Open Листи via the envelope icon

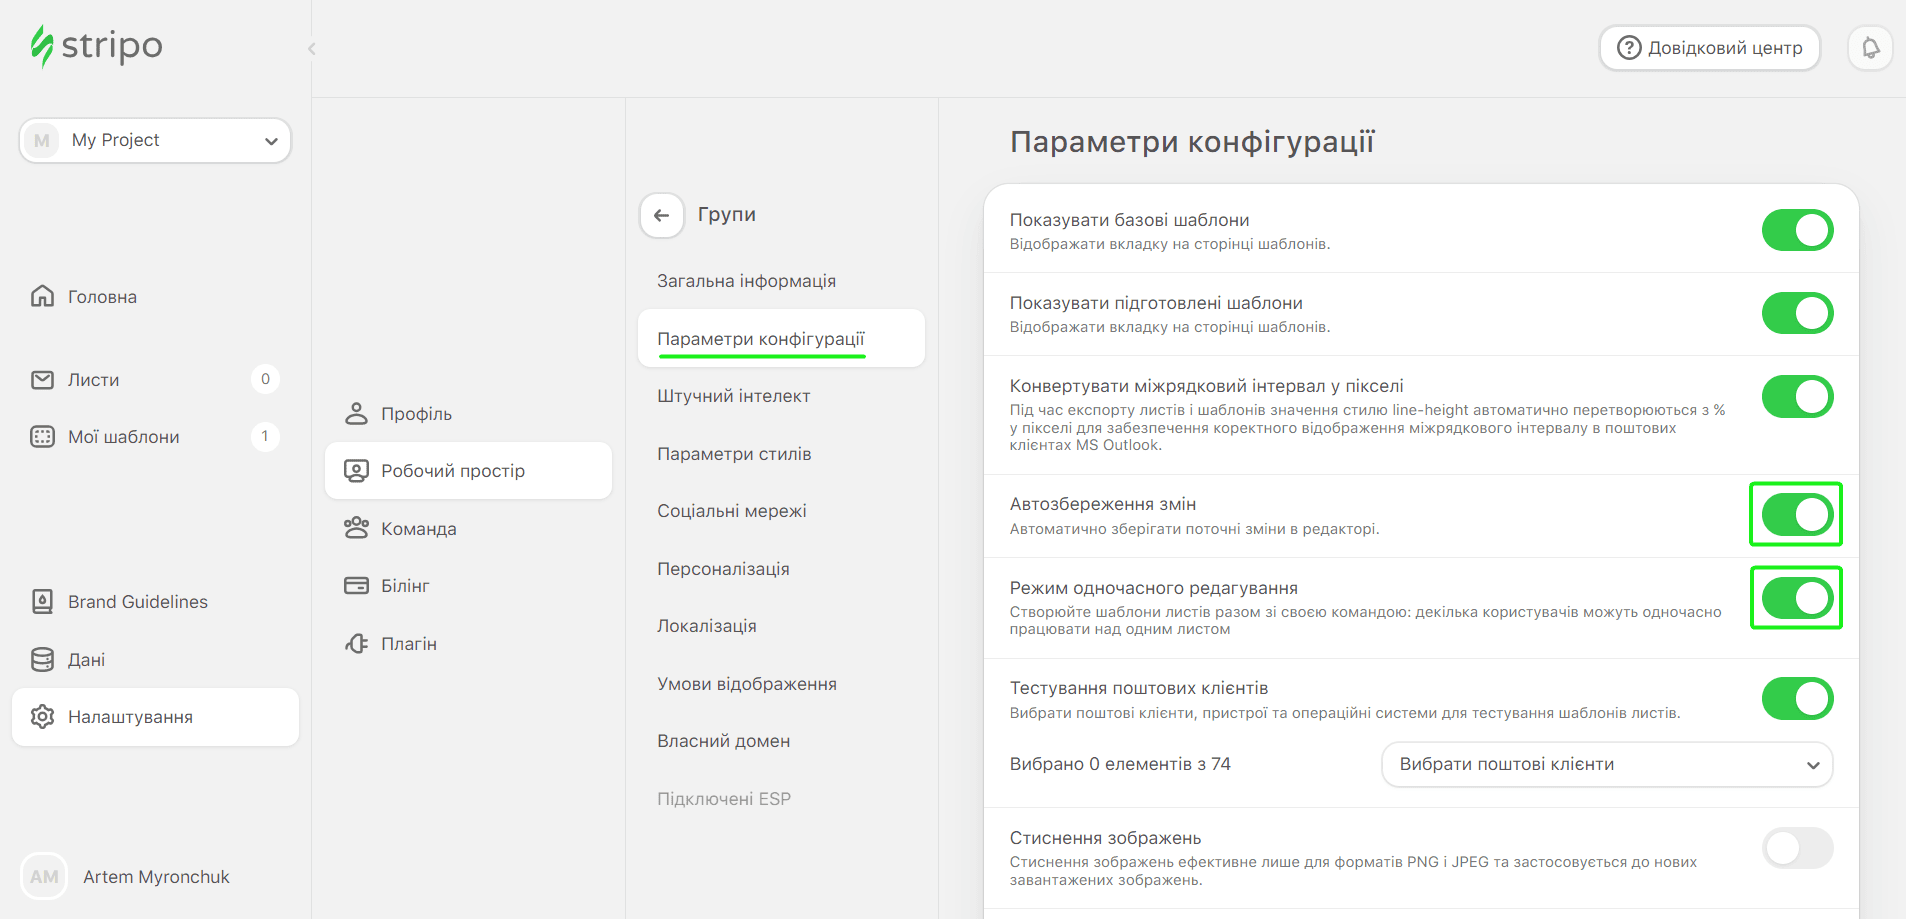(x=42, y=380)
